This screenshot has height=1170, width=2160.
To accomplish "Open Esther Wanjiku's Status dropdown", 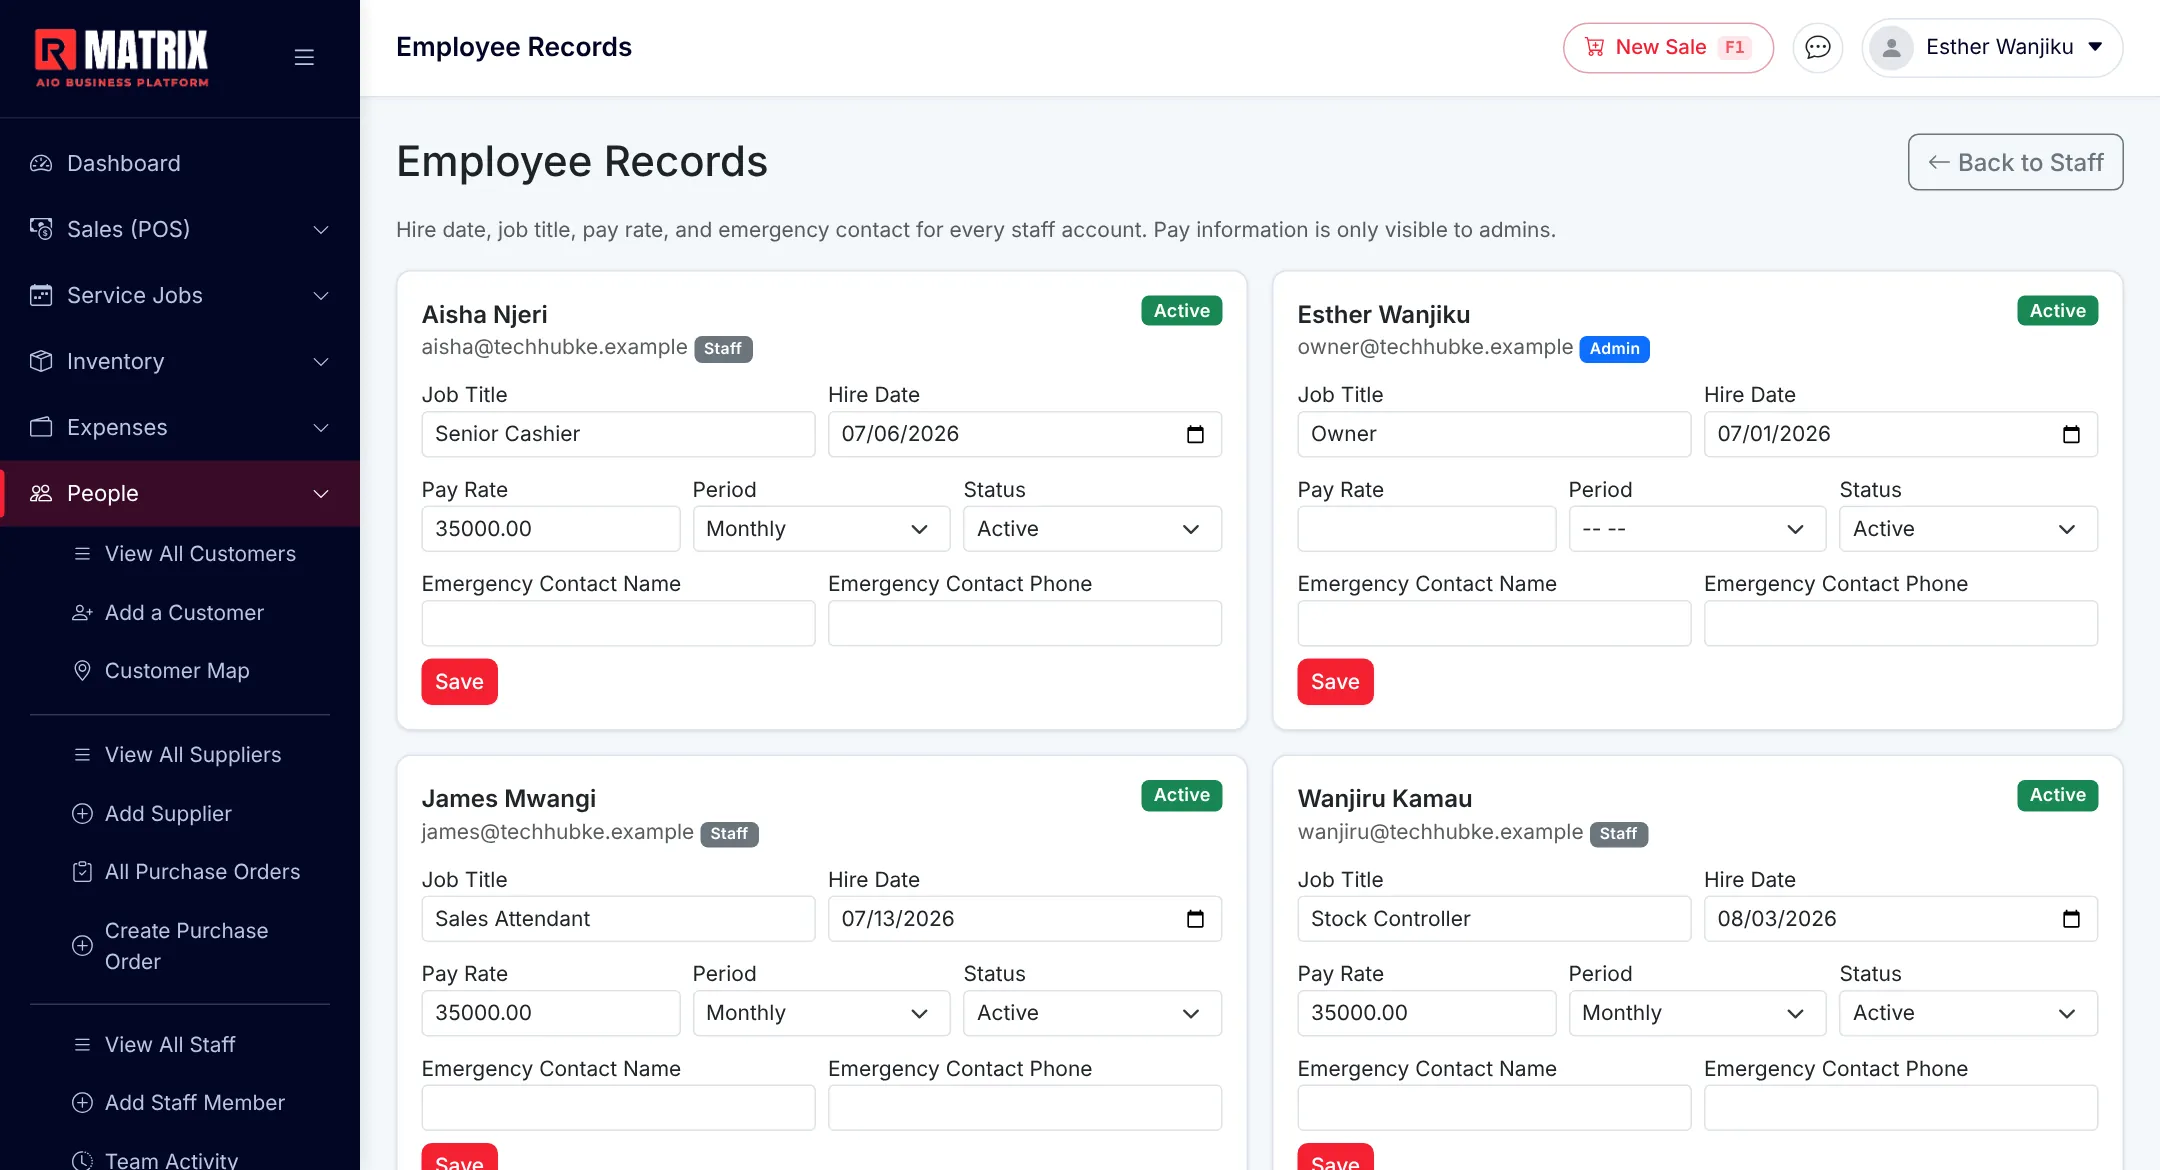I will coord(1968,529).
